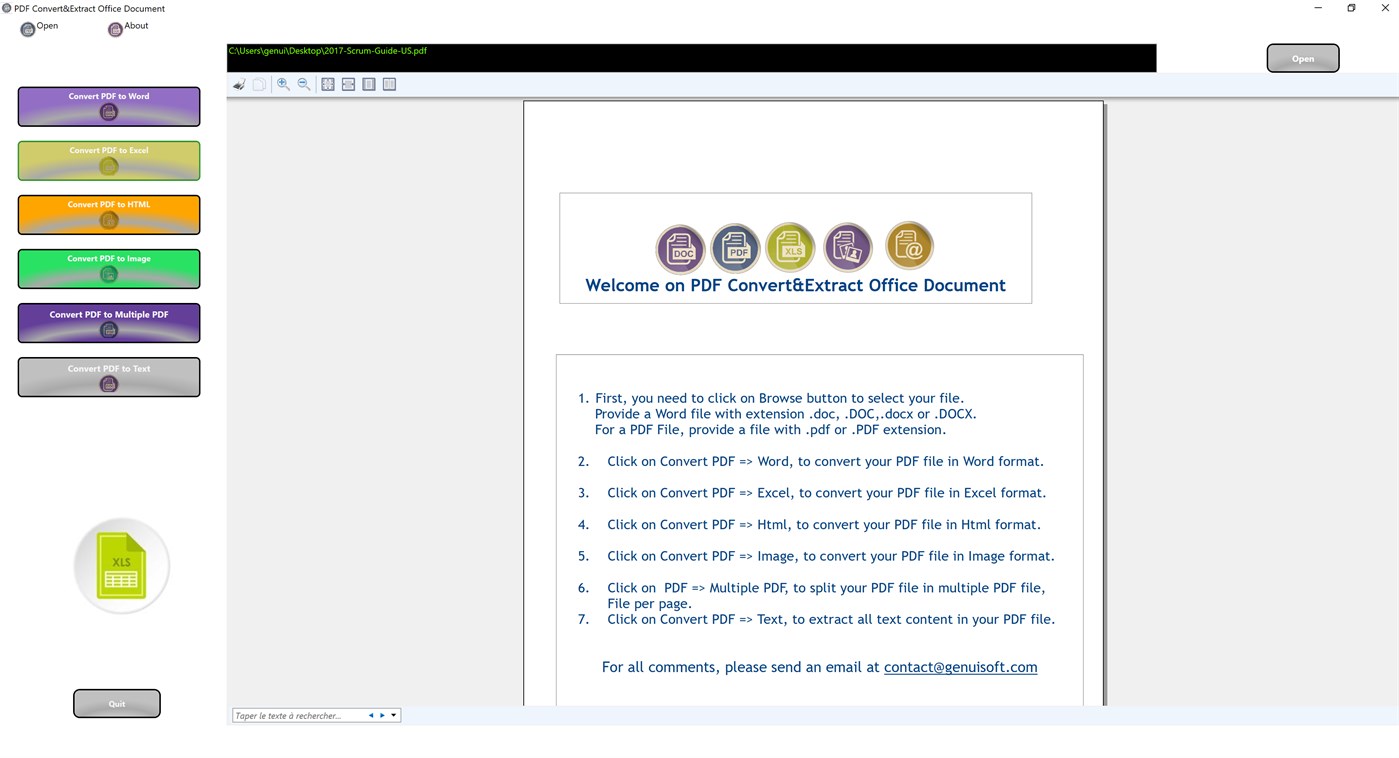
Task: Enable single page view mode
Action: [369, 84]
